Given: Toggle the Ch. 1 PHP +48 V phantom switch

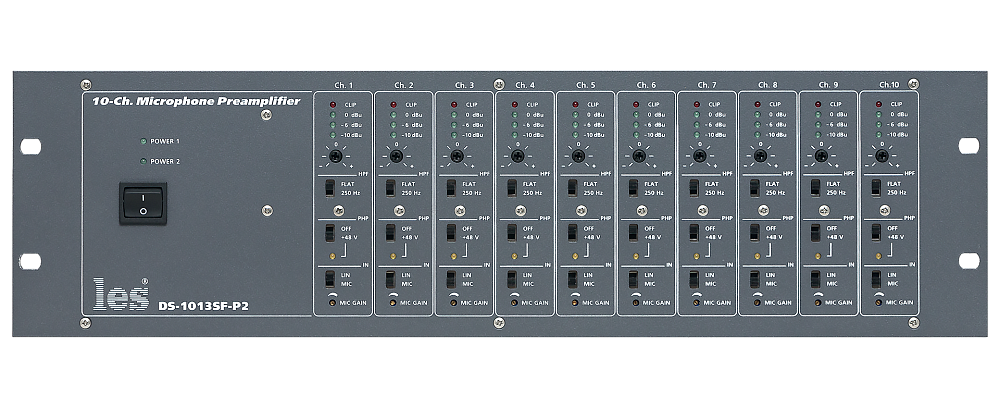Looking at the screenshot, I should 330,233.
